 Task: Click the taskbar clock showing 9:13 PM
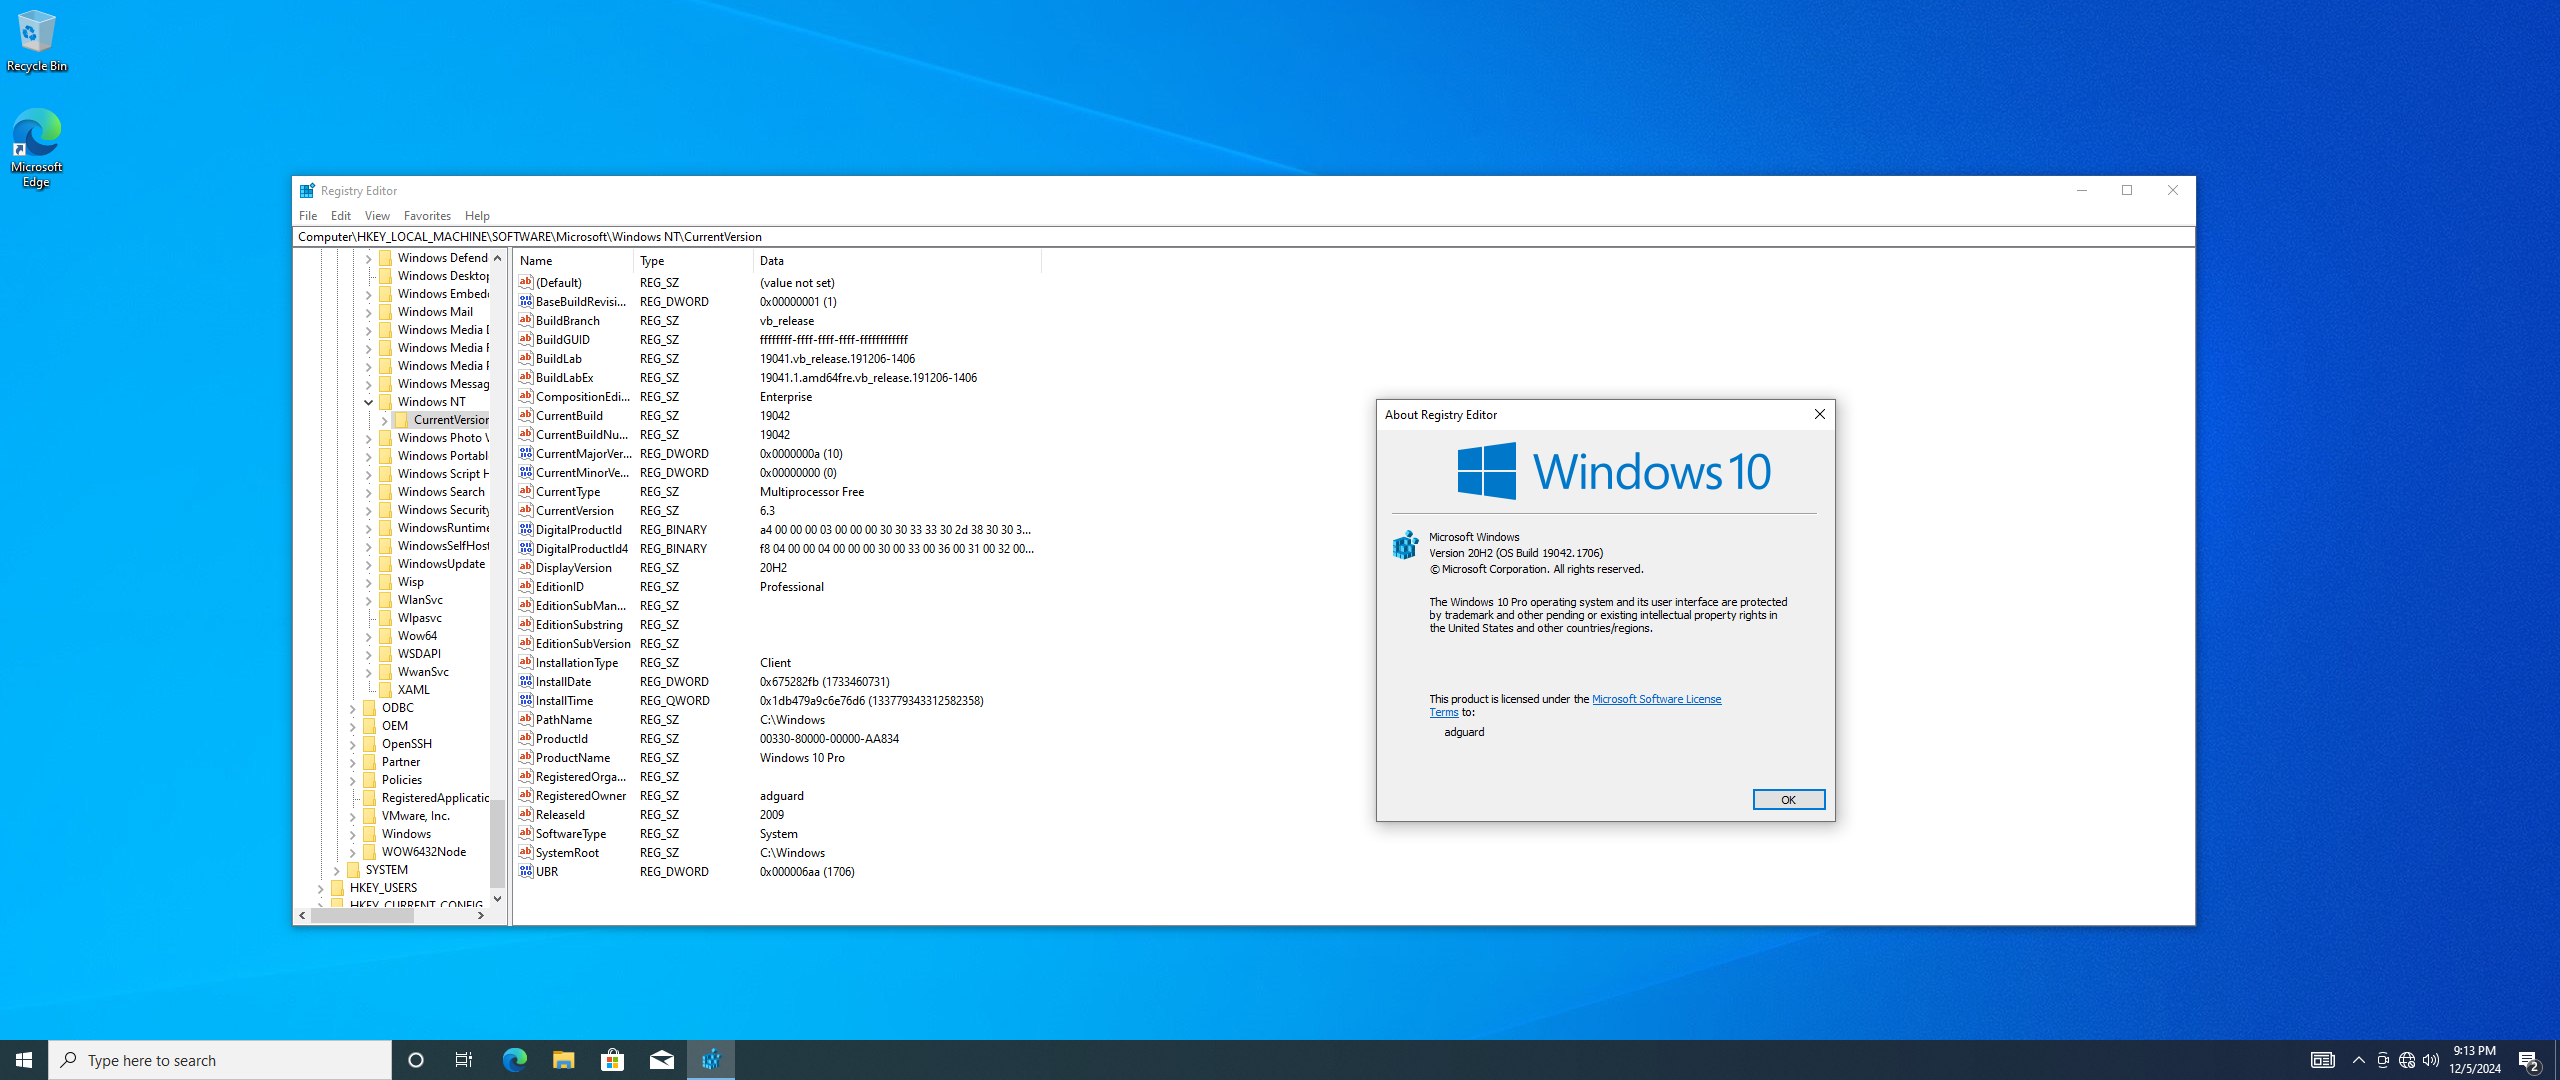click(x=2474, y=1060)
